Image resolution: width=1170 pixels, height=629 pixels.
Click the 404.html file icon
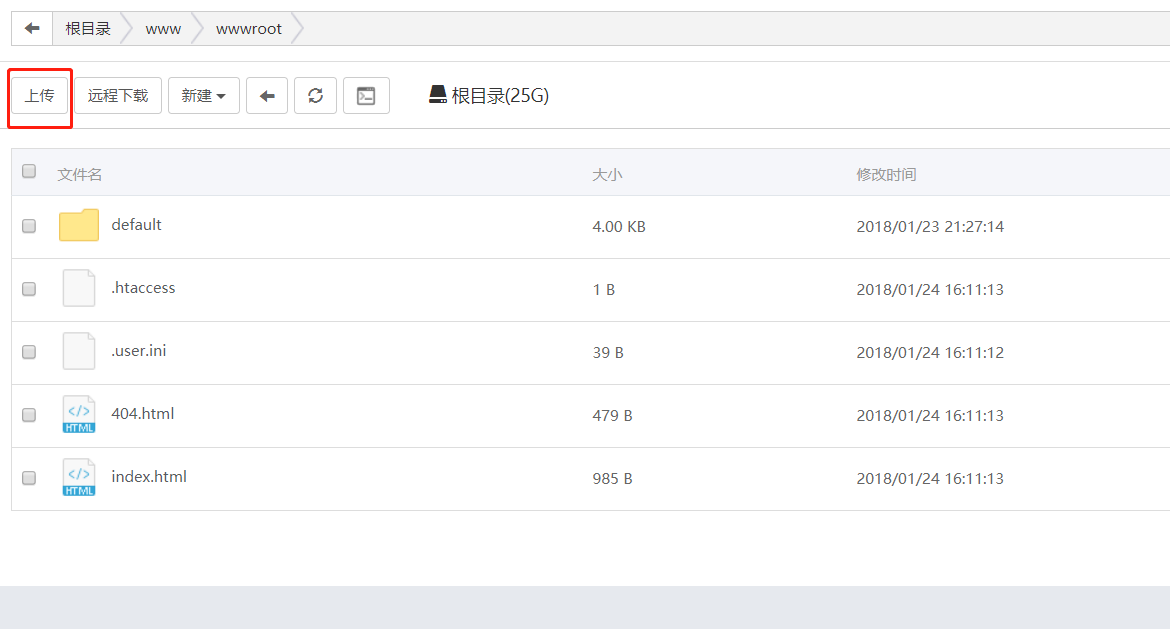pos(79,414)
